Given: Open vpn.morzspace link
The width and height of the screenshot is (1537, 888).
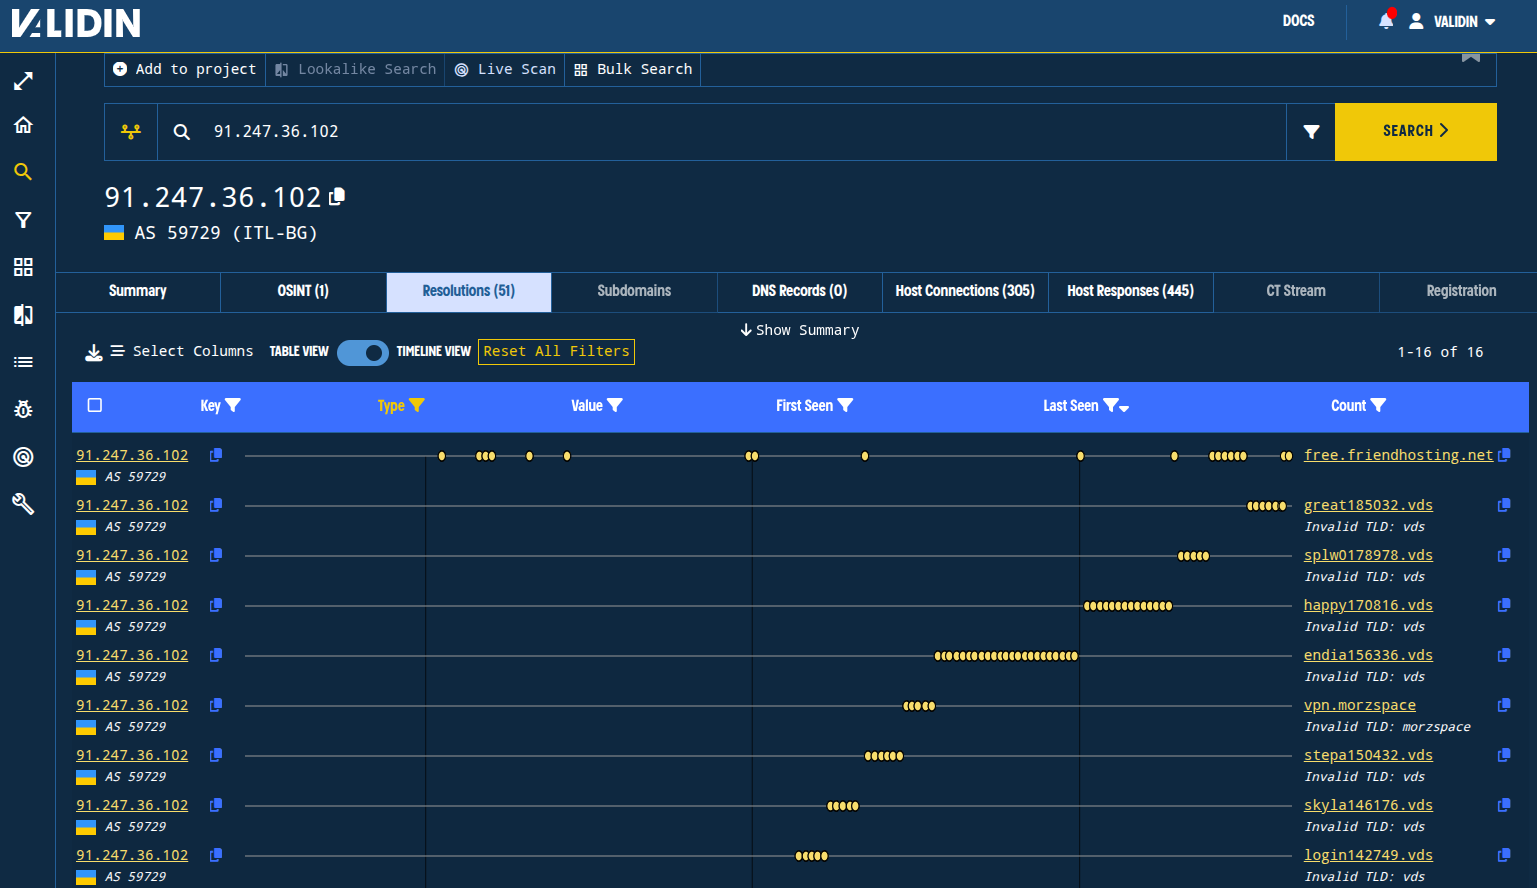Looking at the screenshot, I should 1360,705.
